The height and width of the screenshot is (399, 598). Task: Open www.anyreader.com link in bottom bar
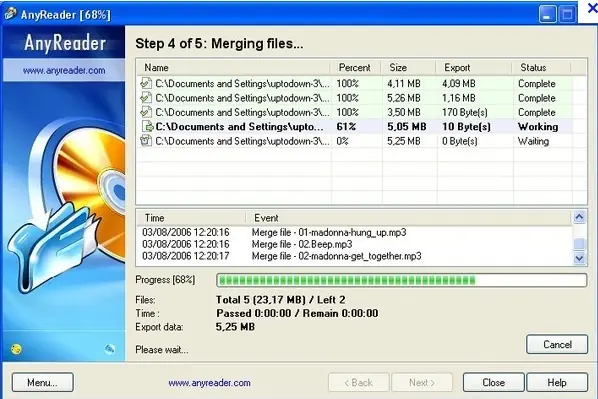coord(209,383)
